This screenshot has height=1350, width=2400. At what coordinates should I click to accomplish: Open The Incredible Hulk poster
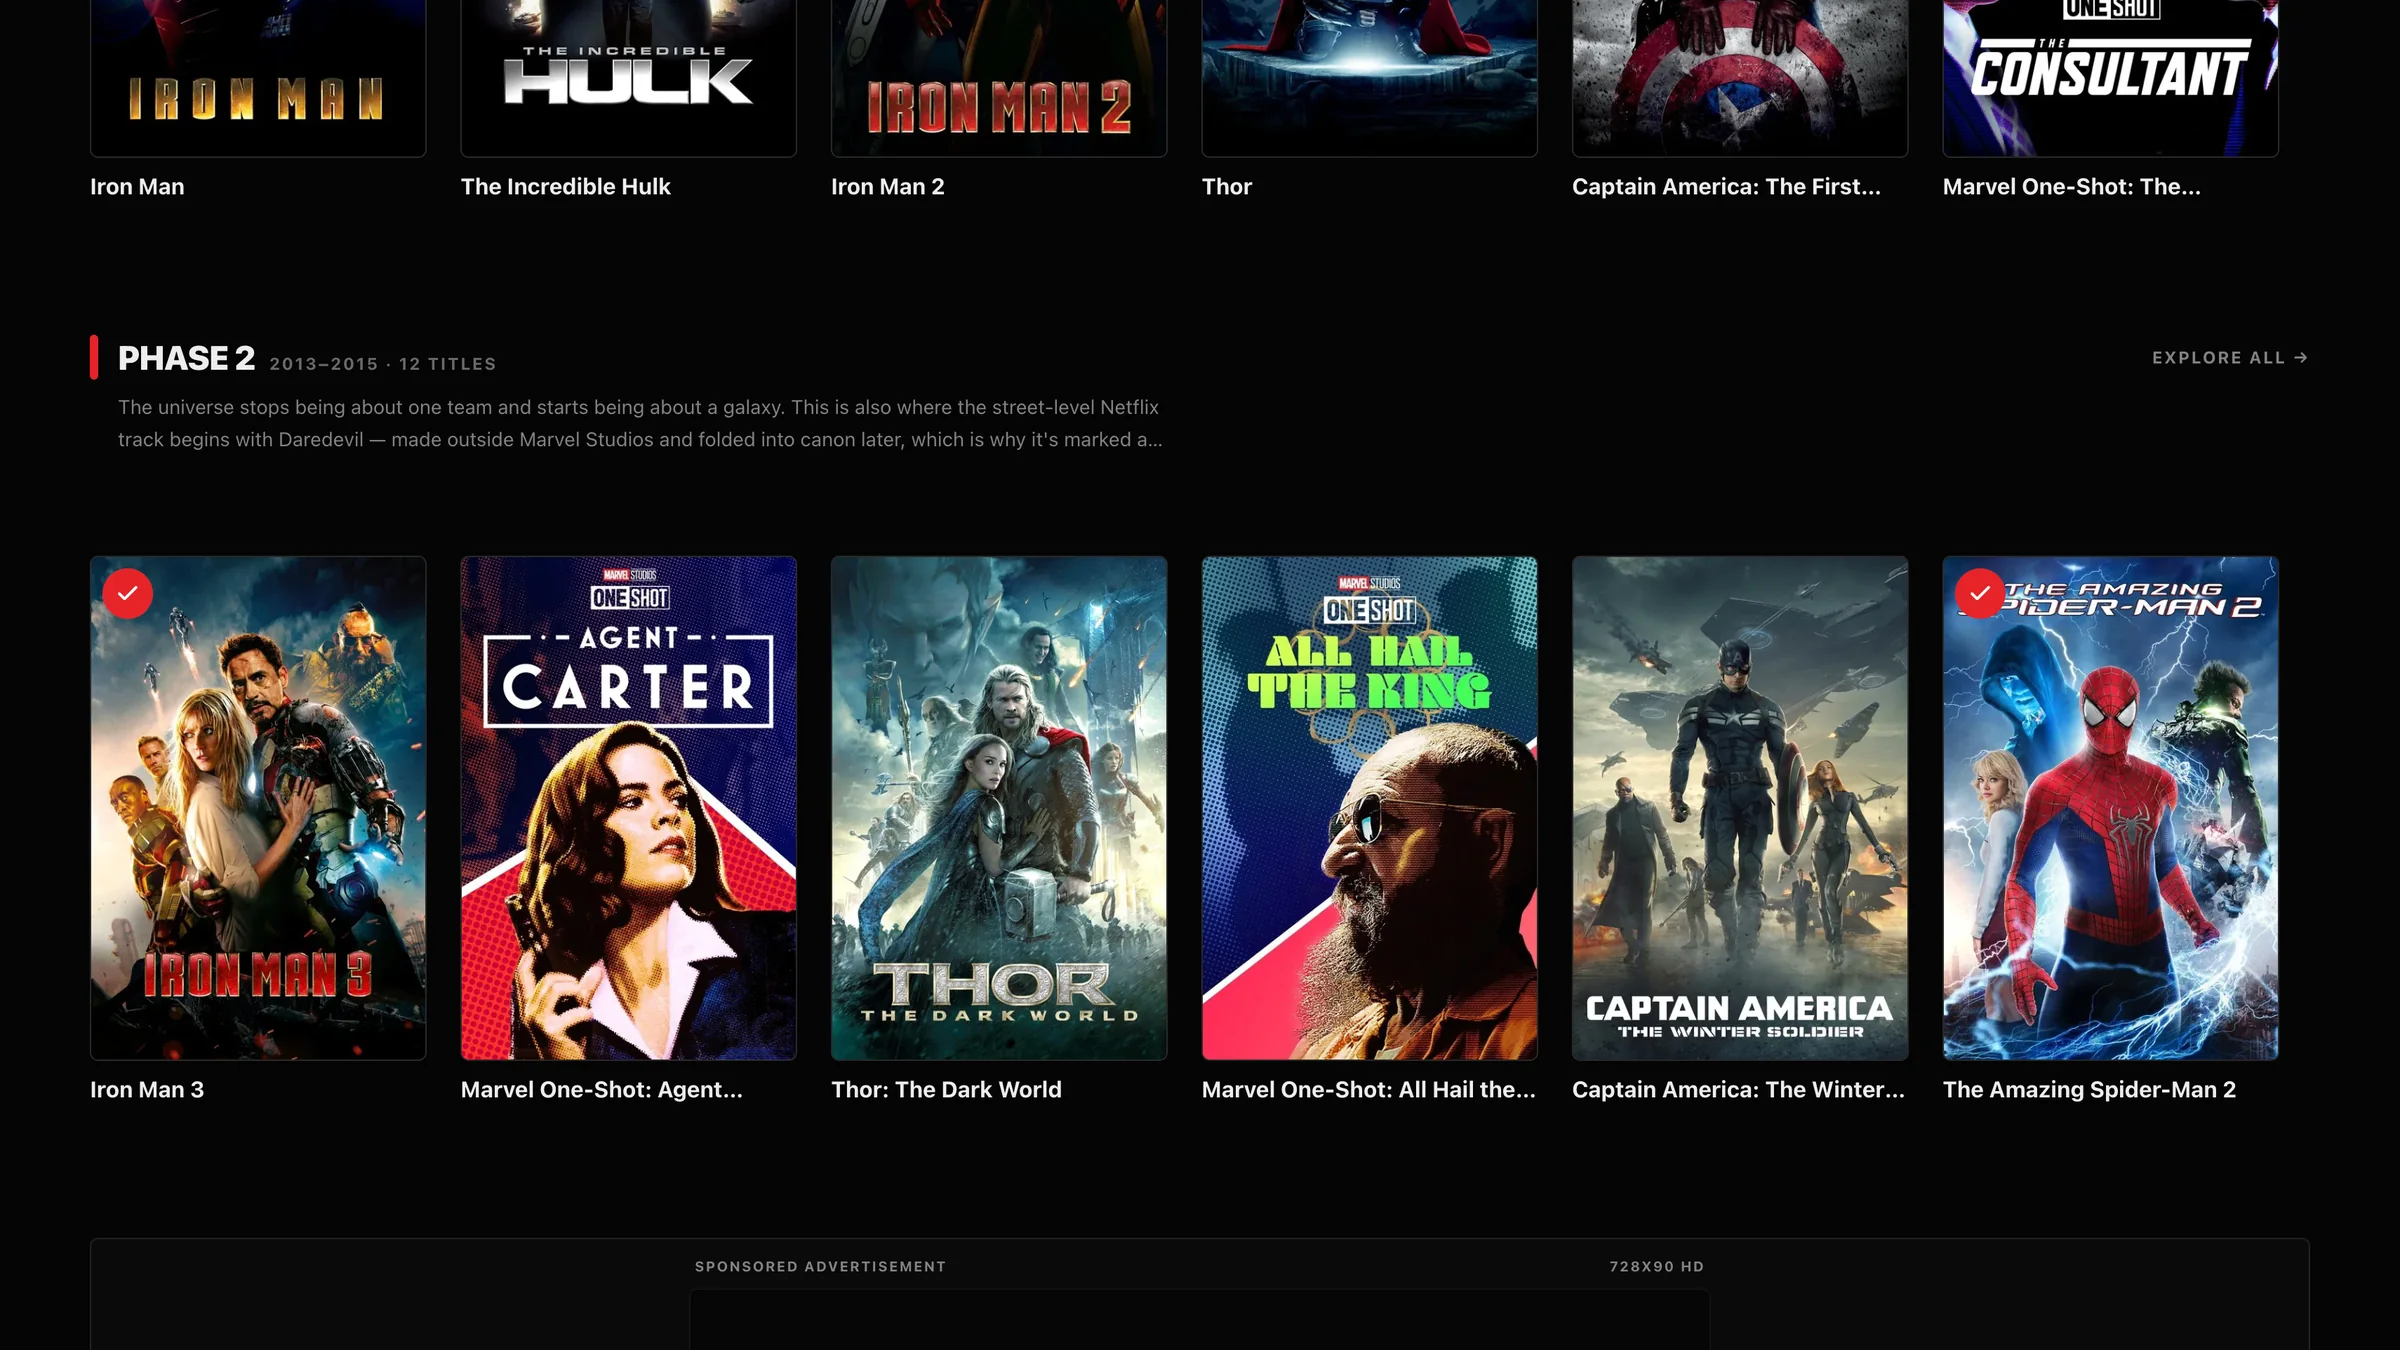629,78
